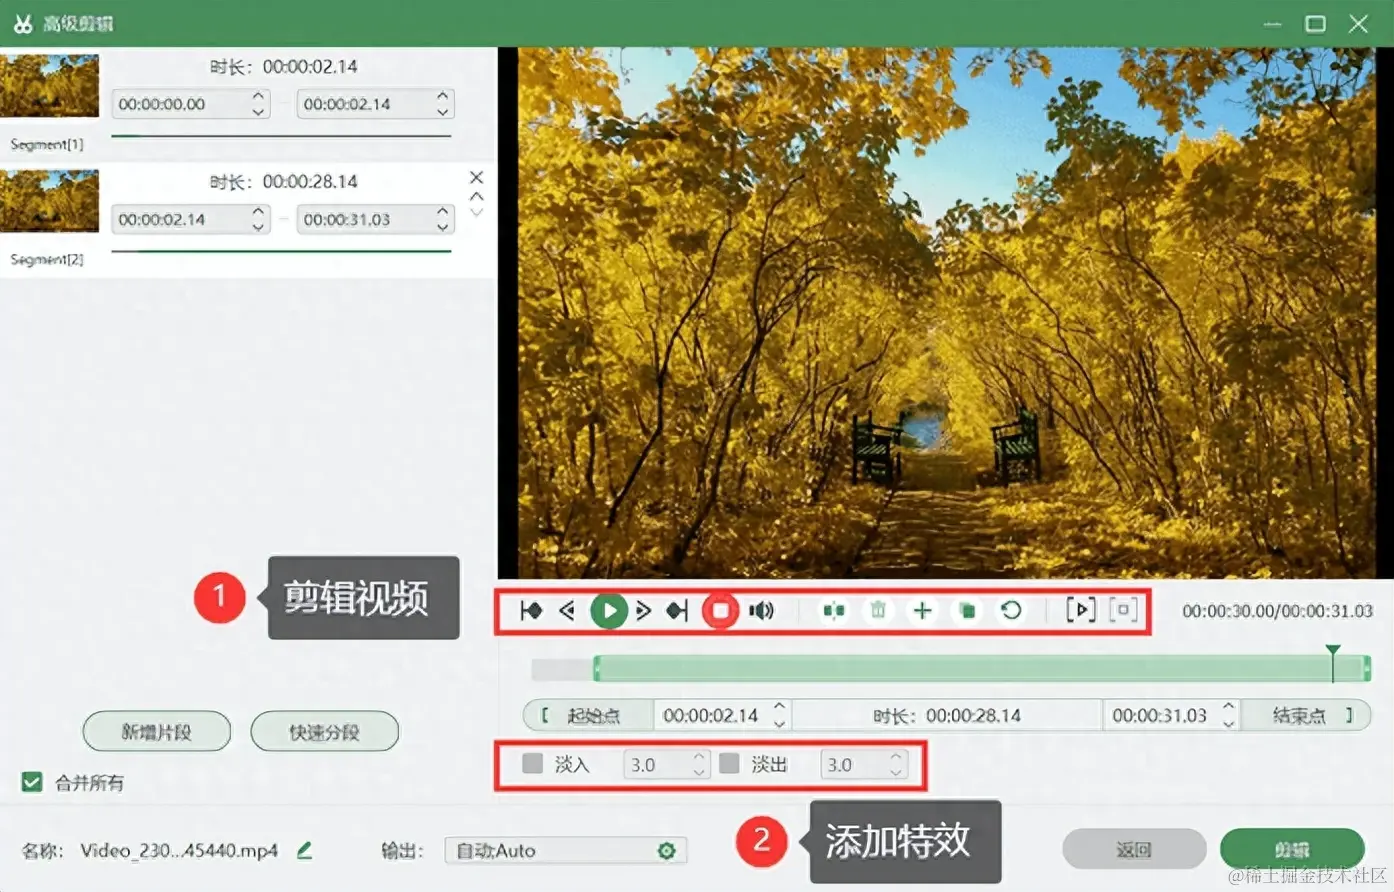Viewport: 1394px width, 892px height.
Task: Click the file name Video_230...45440.mp4
Action: tap(179, 851)
